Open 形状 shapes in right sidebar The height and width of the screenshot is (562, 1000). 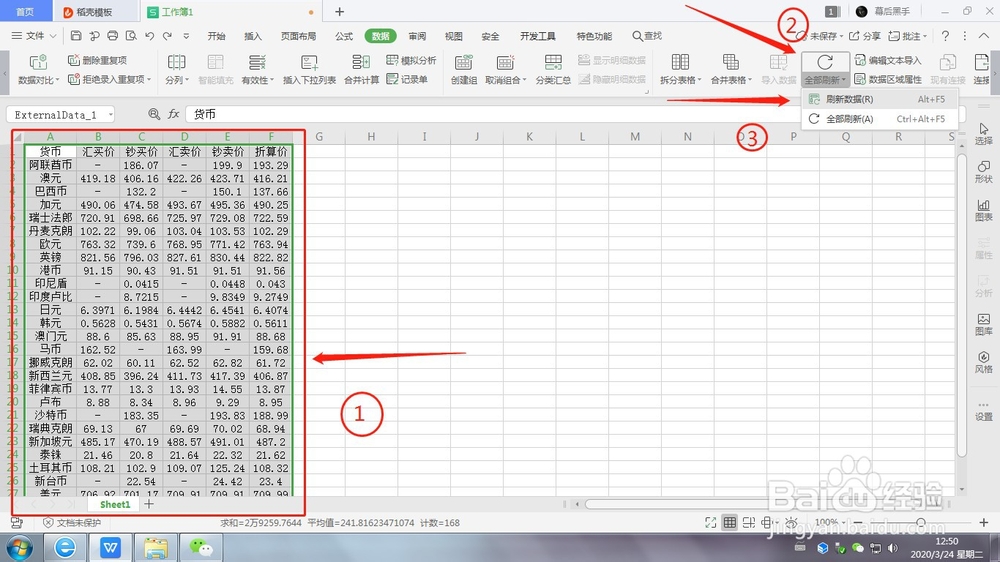point(983,172)
